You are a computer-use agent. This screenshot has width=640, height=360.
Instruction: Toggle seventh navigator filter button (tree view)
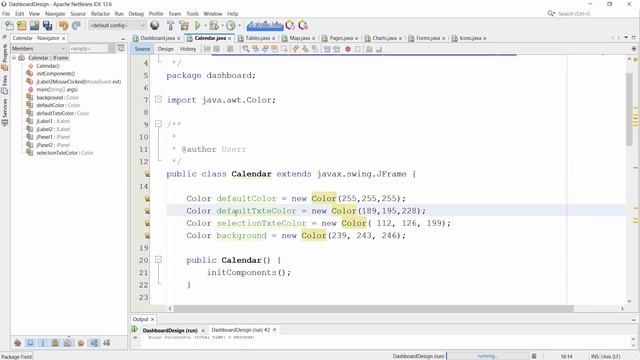94,343
